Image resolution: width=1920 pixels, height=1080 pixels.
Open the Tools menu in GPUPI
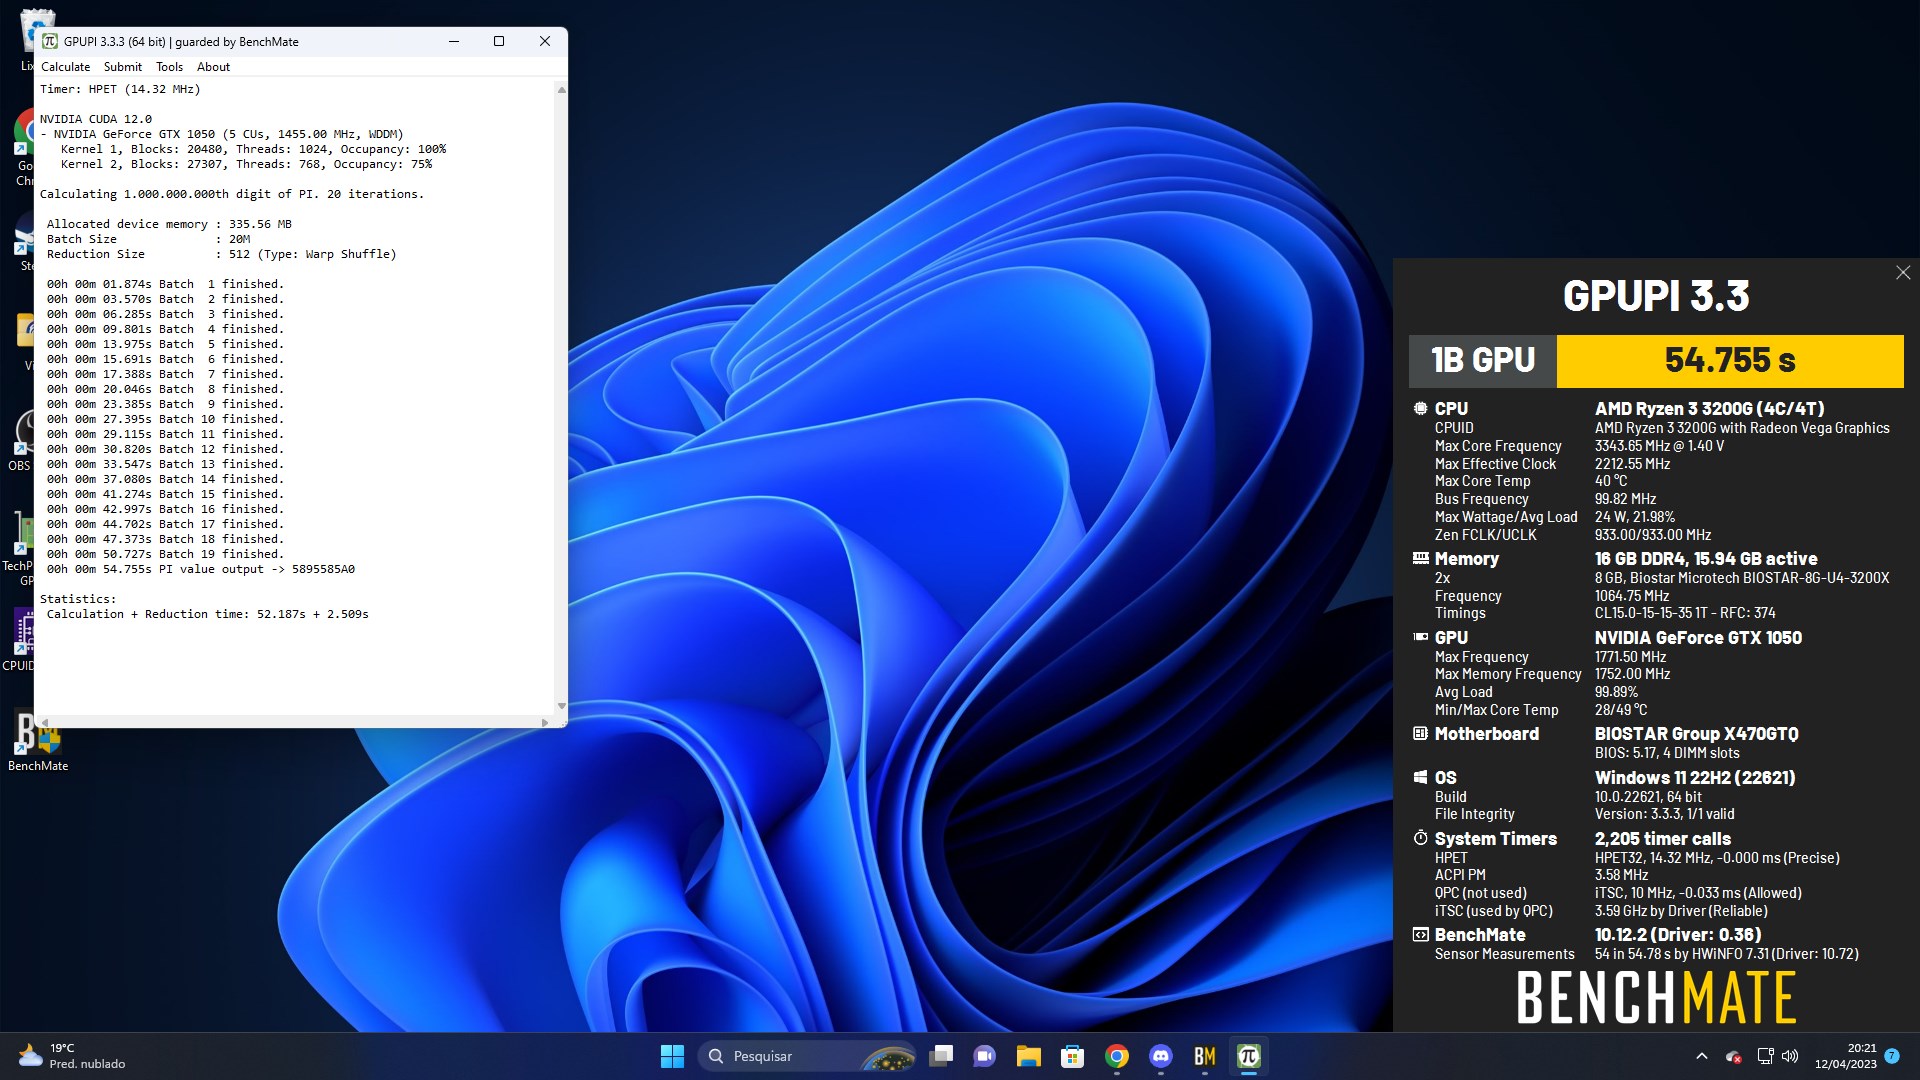tap(169, 67)
